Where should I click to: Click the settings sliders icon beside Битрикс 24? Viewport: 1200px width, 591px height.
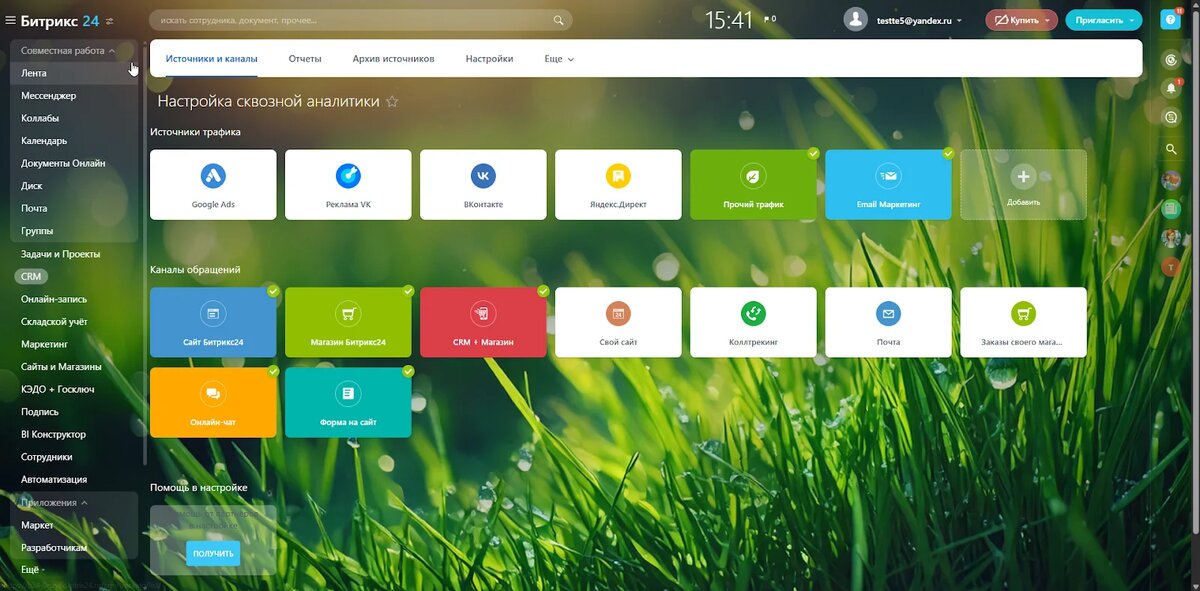point(109,21)
